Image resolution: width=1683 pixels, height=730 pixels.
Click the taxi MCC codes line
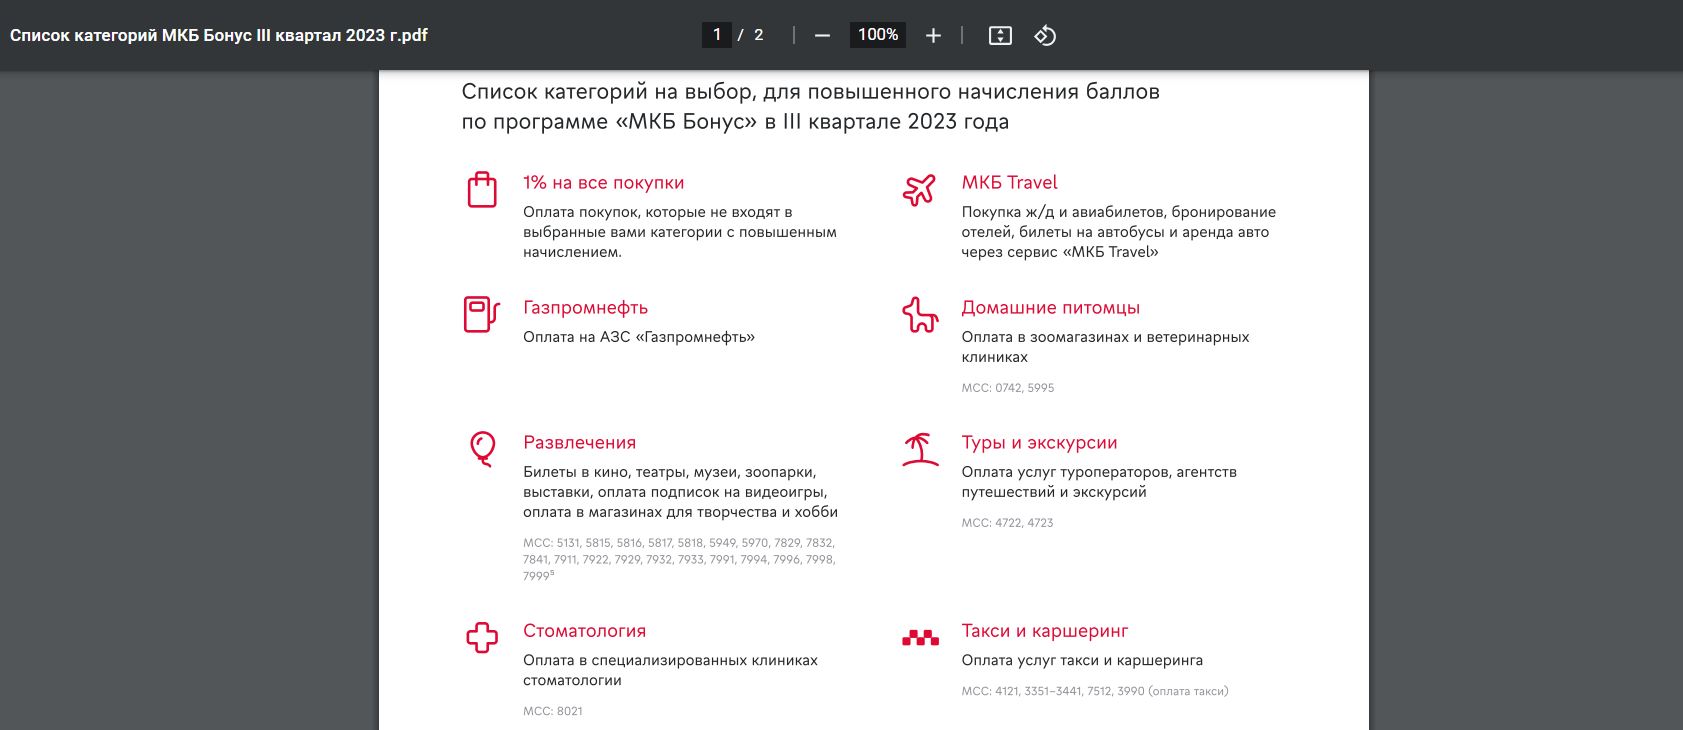click(x=1095, y=691)
